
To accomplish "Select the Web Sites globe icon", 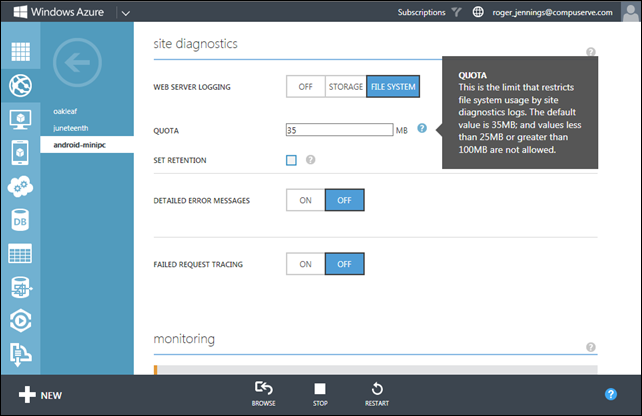I will point(20,85).
